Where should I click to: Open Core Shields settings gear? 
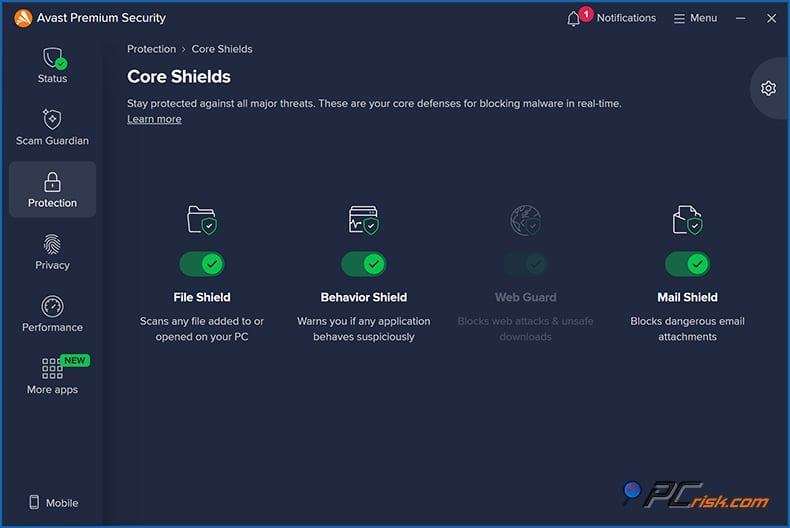(768, 88)
